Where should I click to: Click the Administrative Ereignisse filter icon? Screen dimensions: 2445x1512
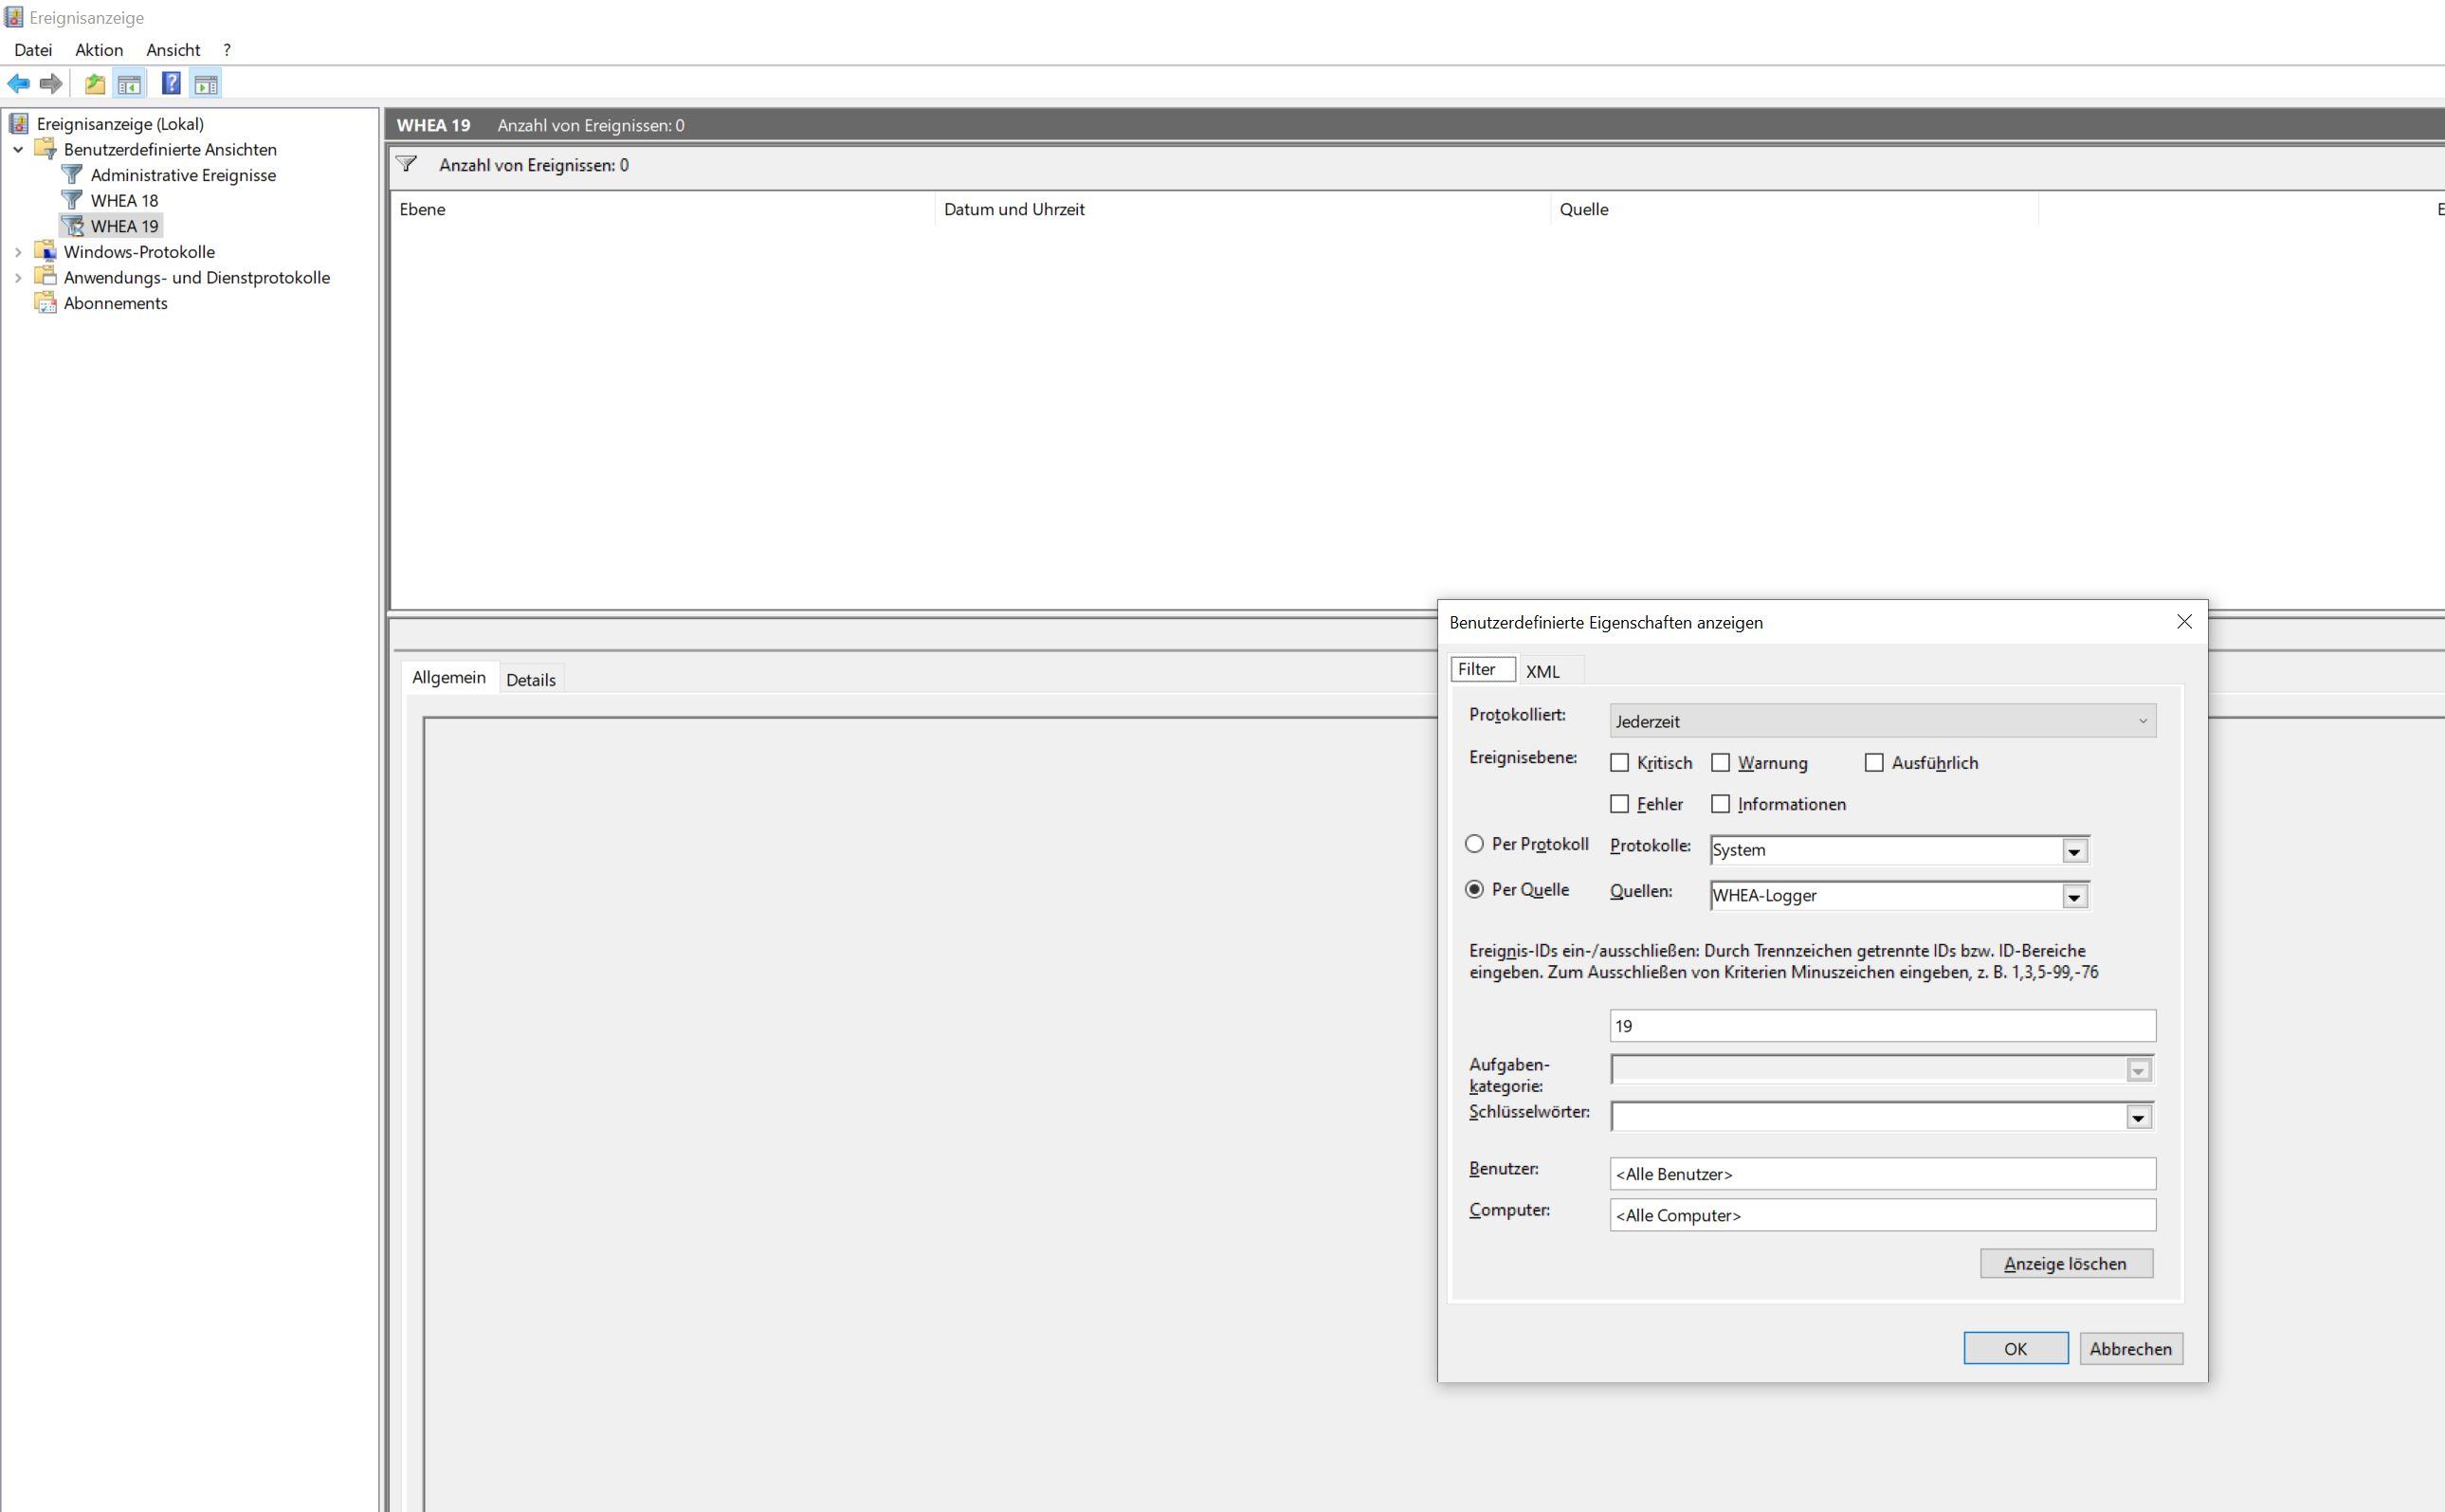[x=72, y=175]
